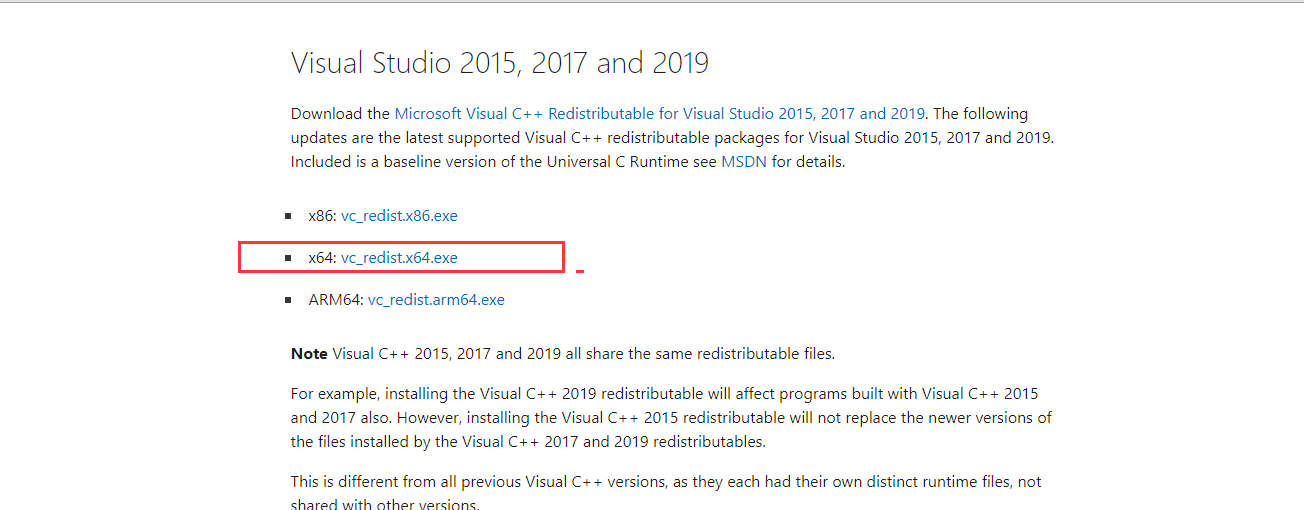This screenshot has height=510, width=1304.
Task: Click the "x64:" label inside the red box
Action: click(322, 258)
